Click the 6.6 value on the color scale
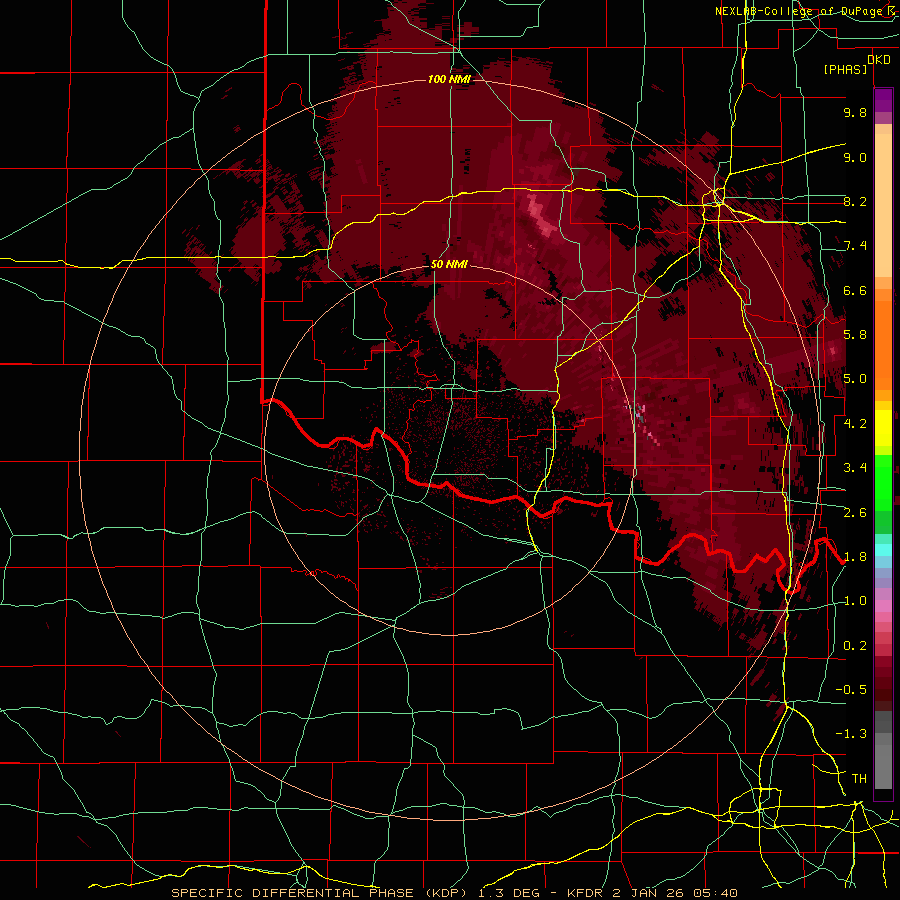The width and height of the screenshot is (900, 900). [x=855, y=290]
